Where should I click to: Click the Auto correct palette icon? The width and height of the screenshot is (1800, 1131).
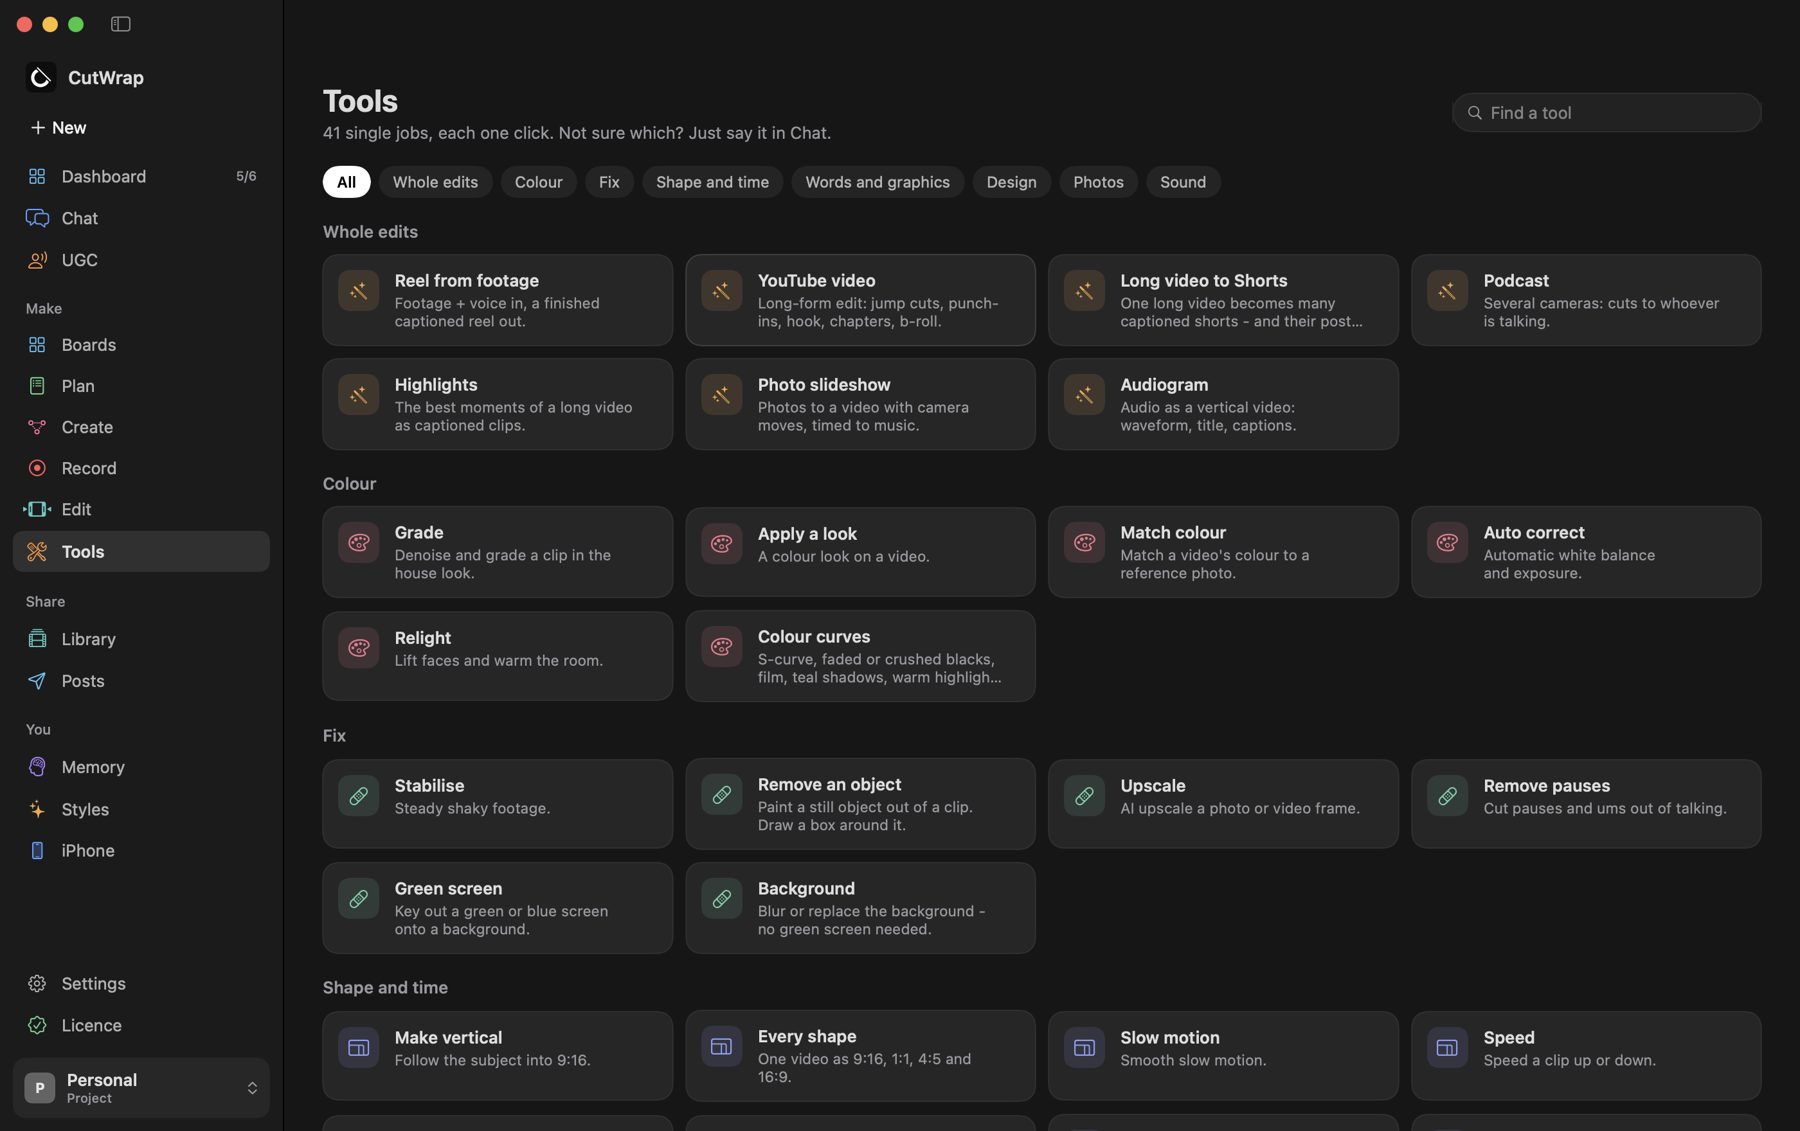[x=1447, y=543]
